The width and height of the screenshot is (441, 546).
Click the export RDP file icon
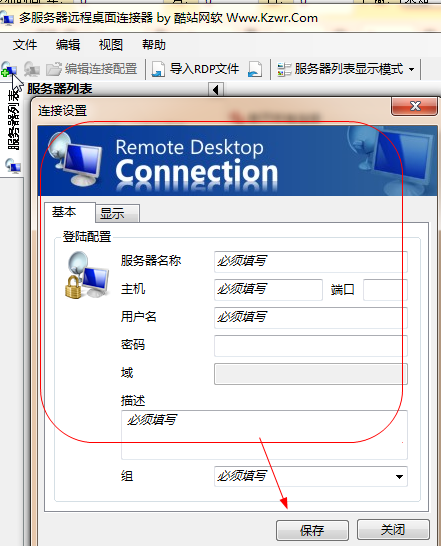[255, 69]
